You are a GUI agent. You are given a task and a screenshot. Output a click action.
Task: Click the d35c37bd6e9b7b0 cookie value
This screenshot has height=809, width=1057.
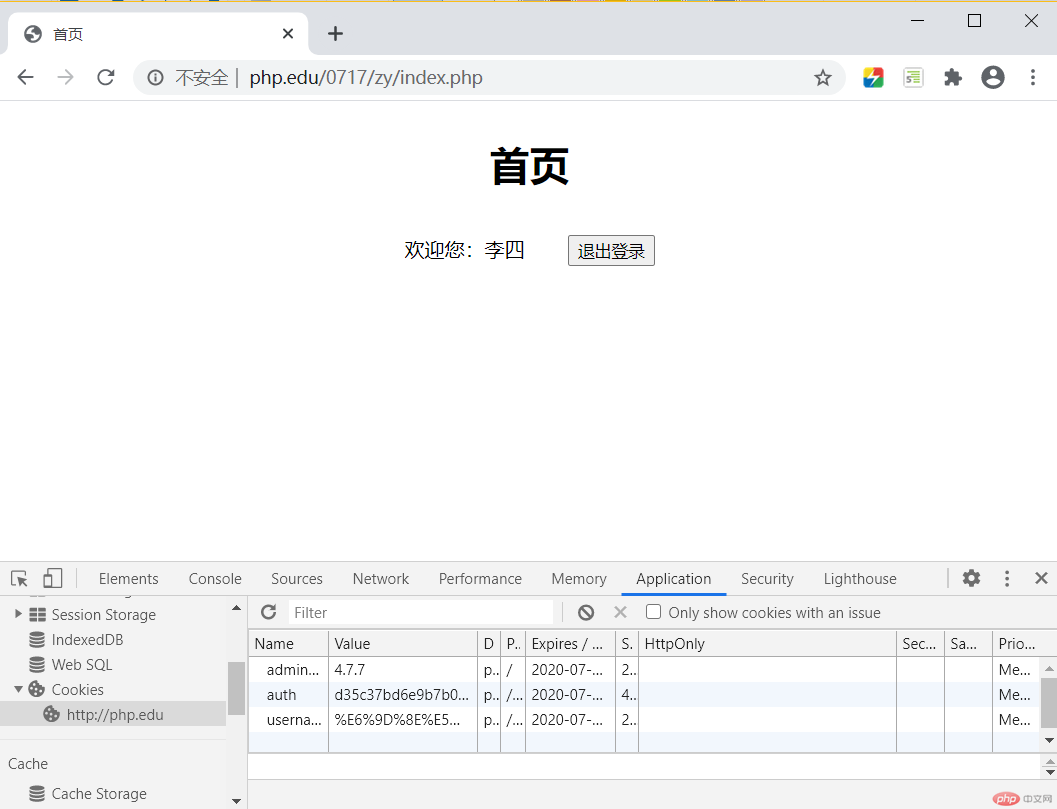click(402, 694)
